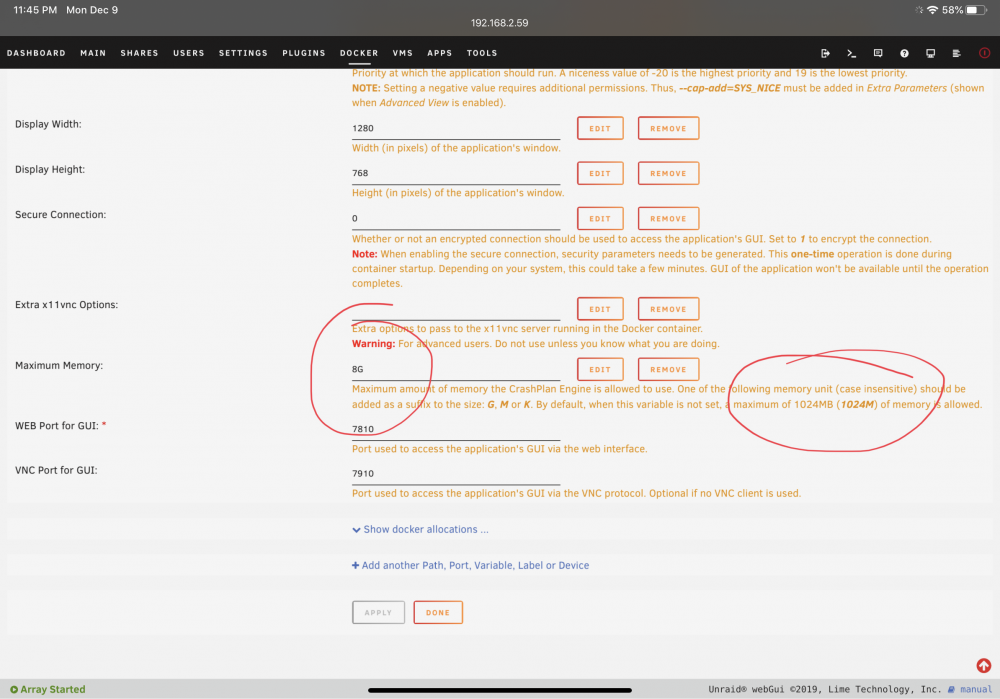Switch to the Users tab

point(189,53)
